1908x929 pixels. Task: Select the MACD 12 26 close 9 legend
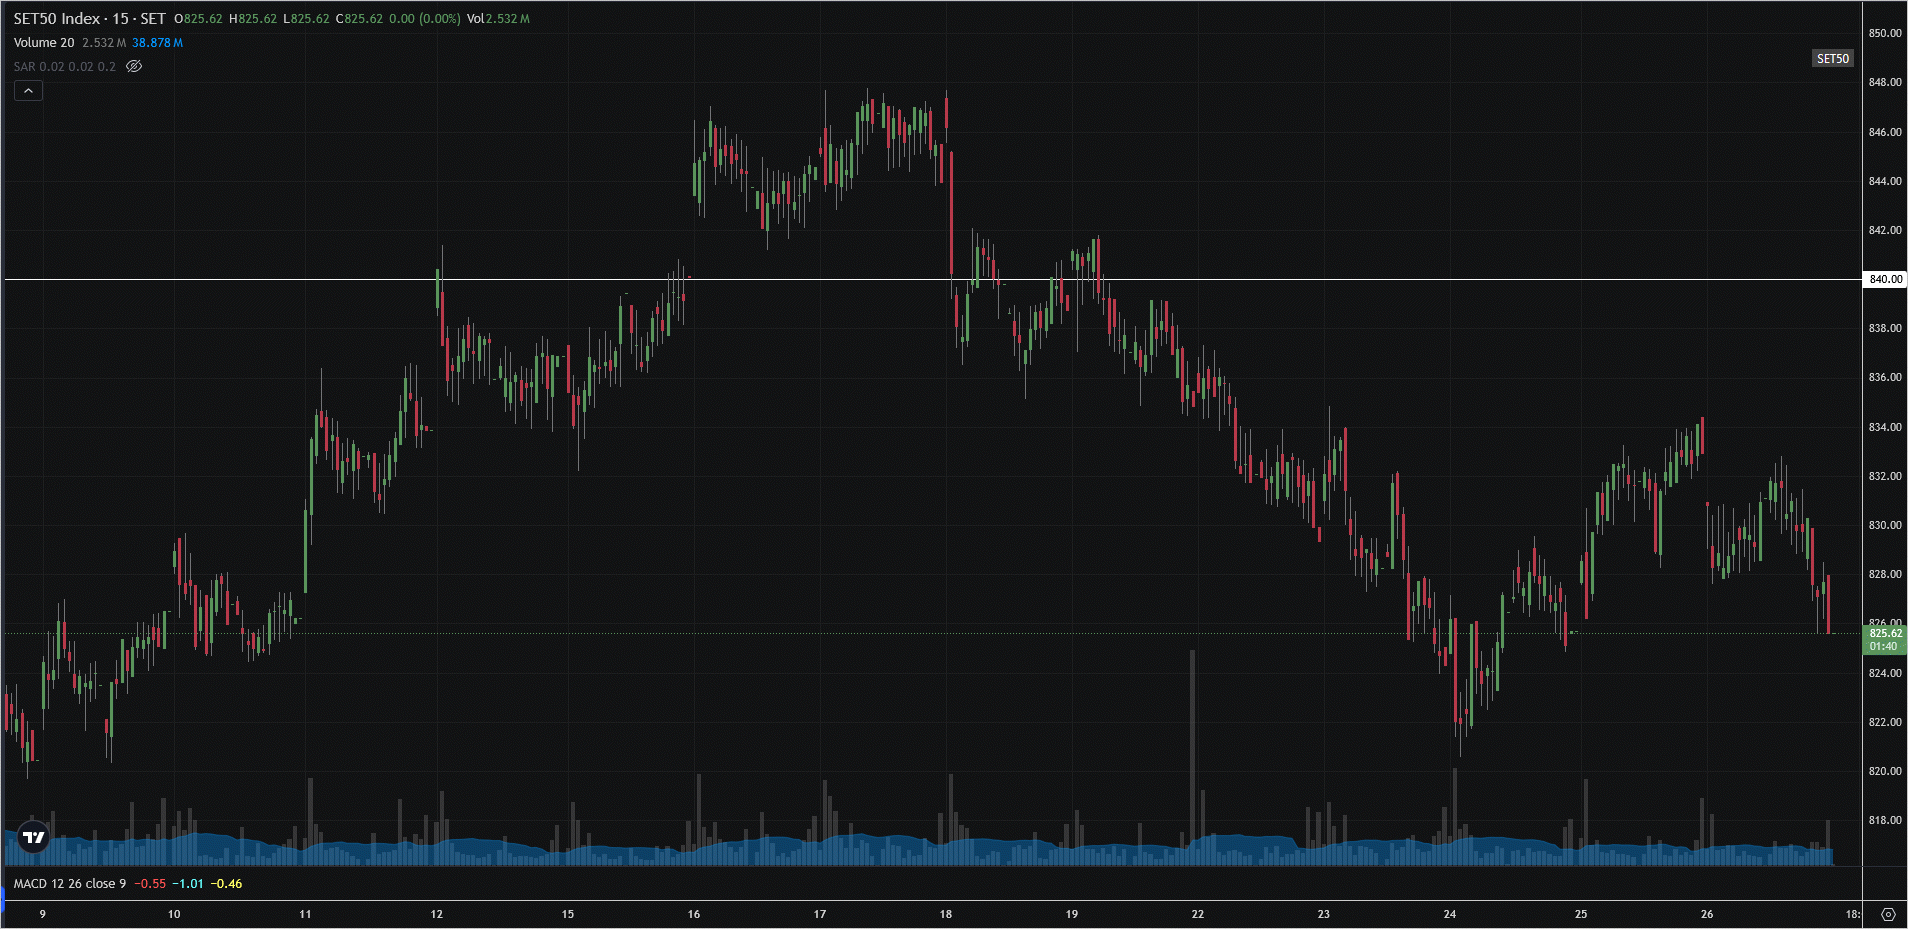click(x=70, y=884)
